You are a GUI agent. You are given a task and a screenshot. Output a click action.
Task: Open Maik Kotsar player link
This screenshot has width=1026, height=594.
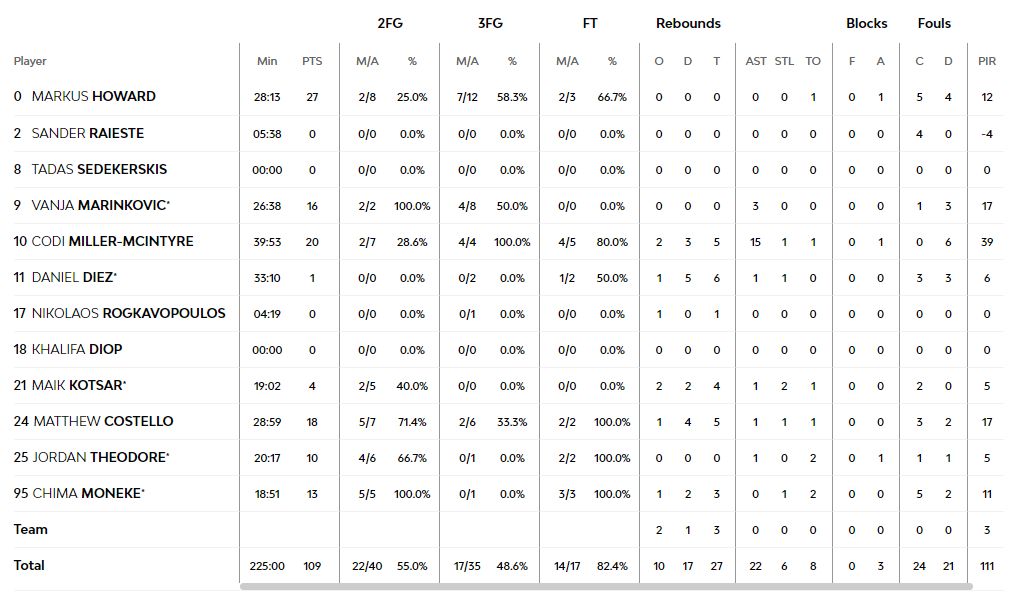point(77,385)
